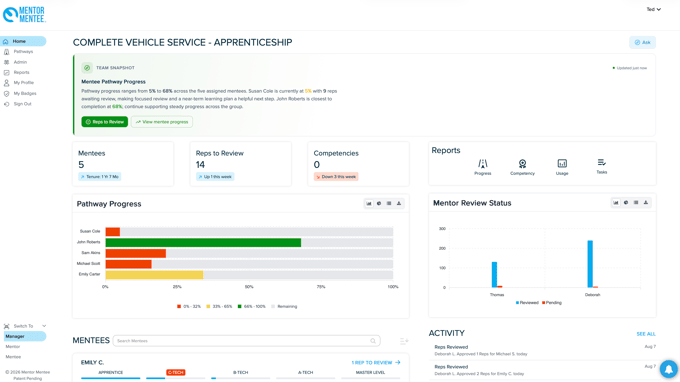Select the A-Tech level

[305, 372]
